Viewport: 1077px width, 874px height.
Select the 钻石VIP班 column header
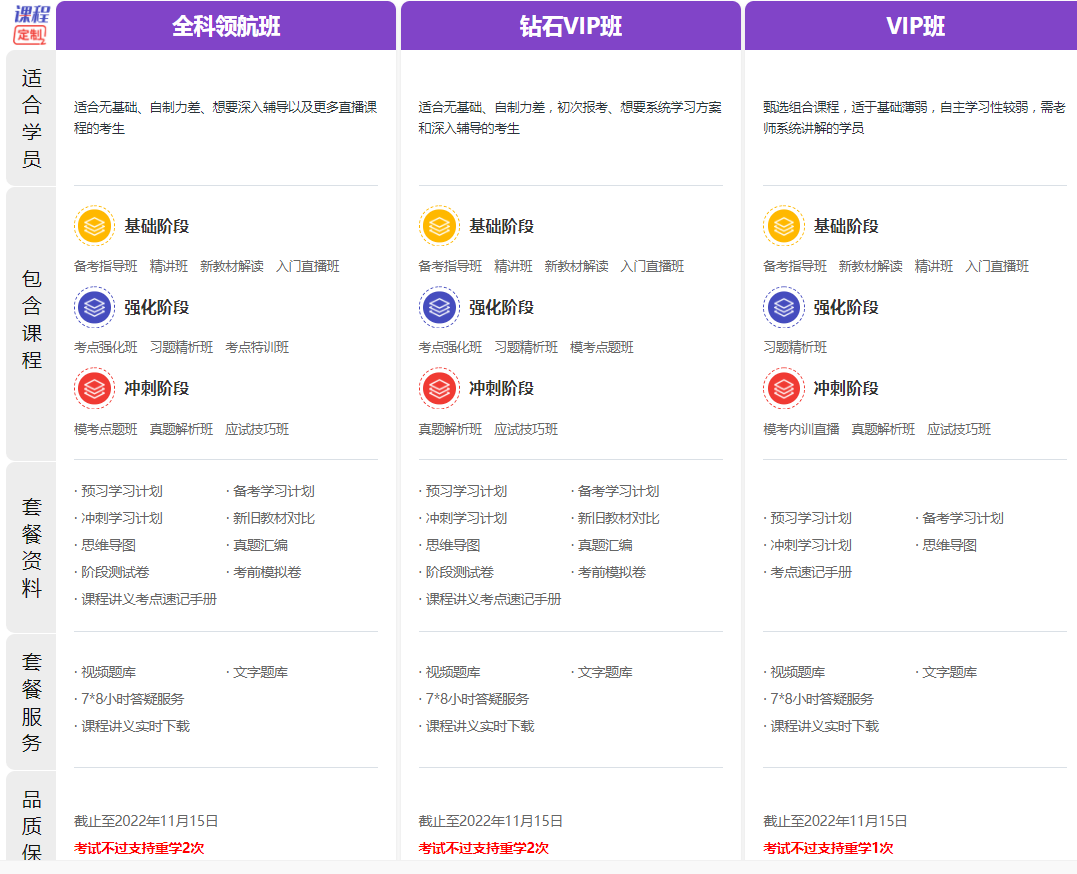[571, 25]
